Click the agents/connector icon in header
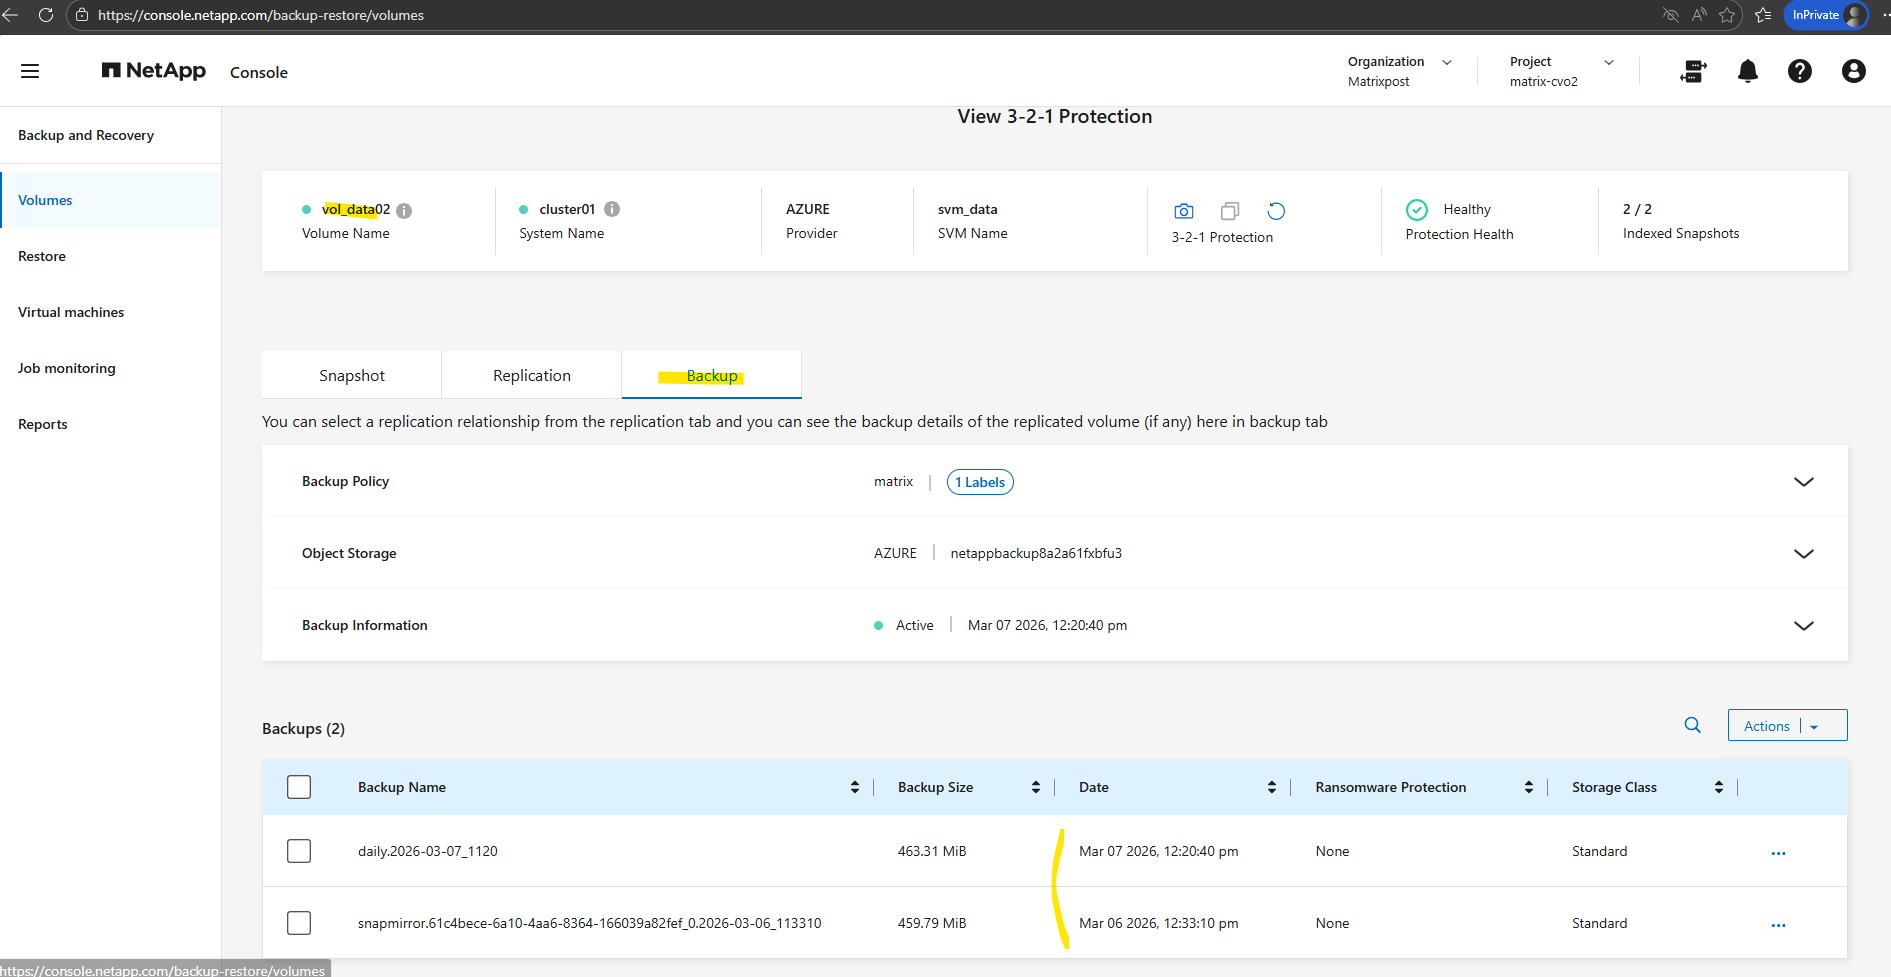Image resolution: width=1891 pixels, height=977 pixels. [1693, 71]
